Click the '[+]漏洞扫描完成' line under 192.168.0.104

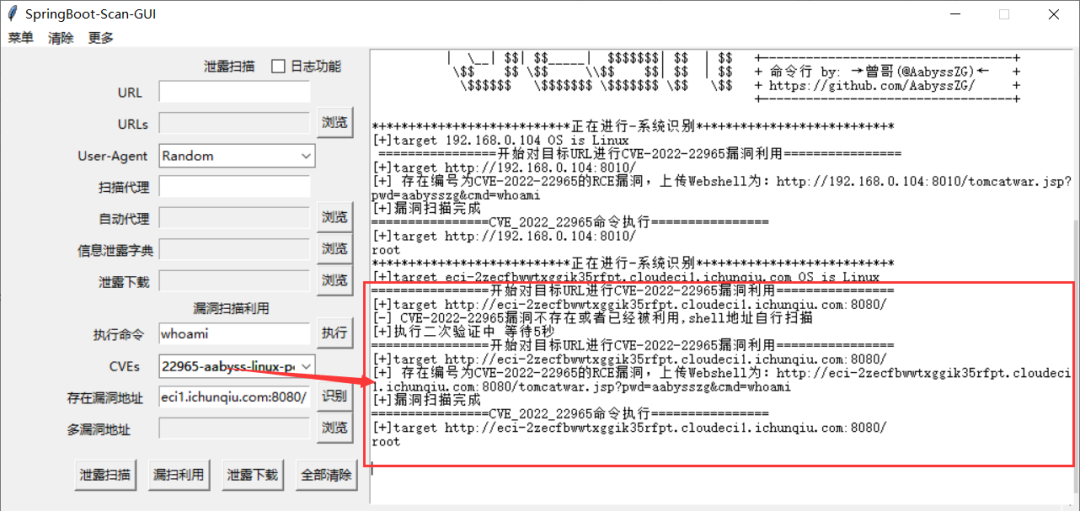pyautogui.click(x=426, y=209)
